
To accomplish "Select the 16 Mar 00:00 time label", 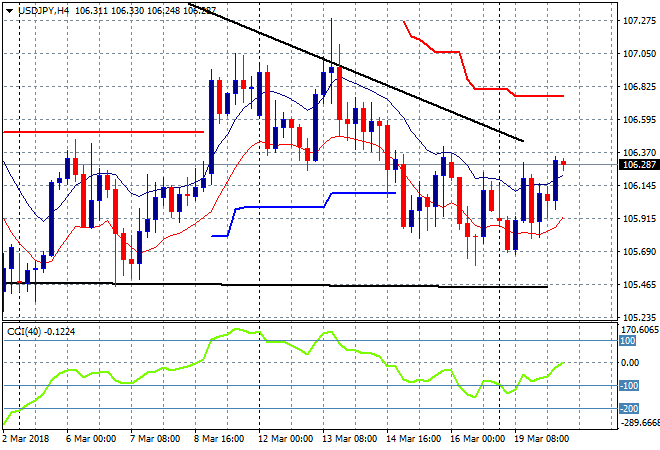I will point(477,439).
